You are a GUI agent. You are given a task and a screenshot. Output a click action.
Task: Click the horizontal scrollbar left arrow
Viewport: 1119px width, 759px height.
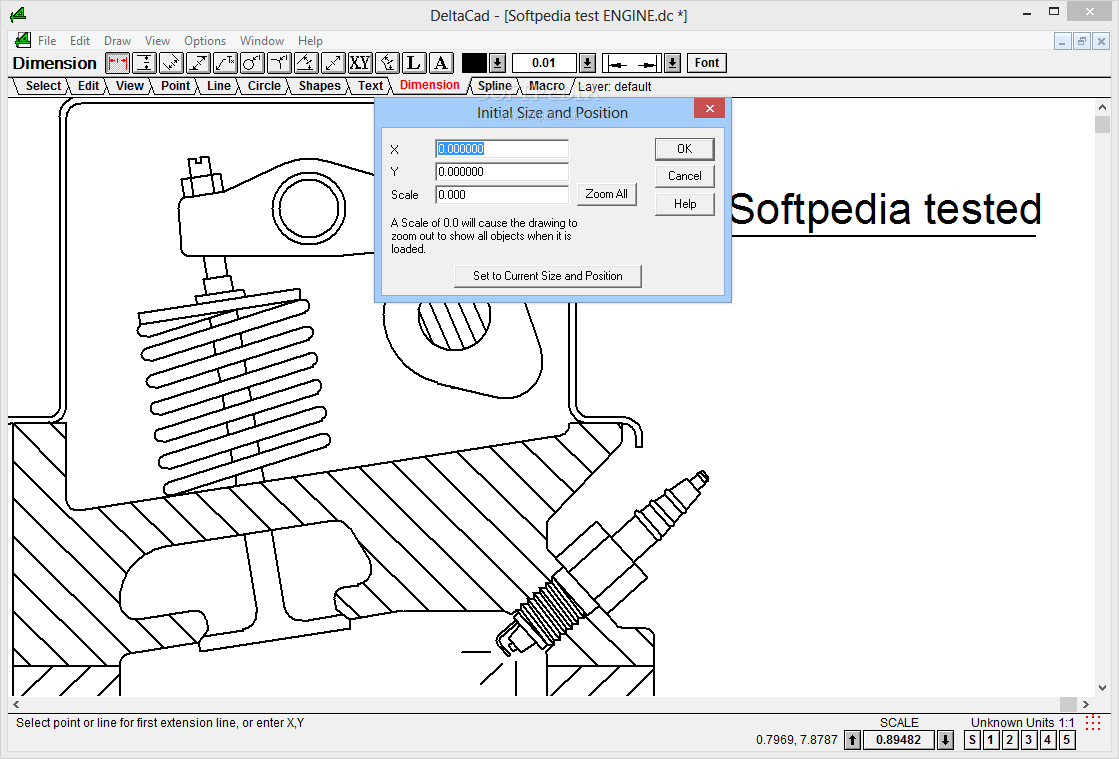16,704
